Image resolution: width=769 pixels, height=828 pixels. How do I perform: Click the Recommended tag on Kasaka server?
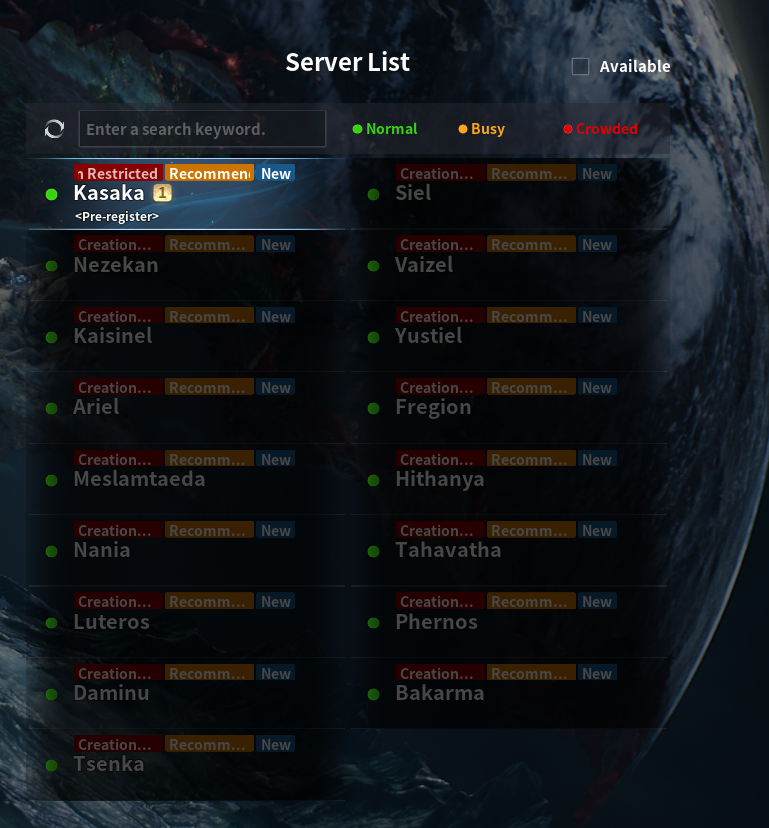pos(209,173)
